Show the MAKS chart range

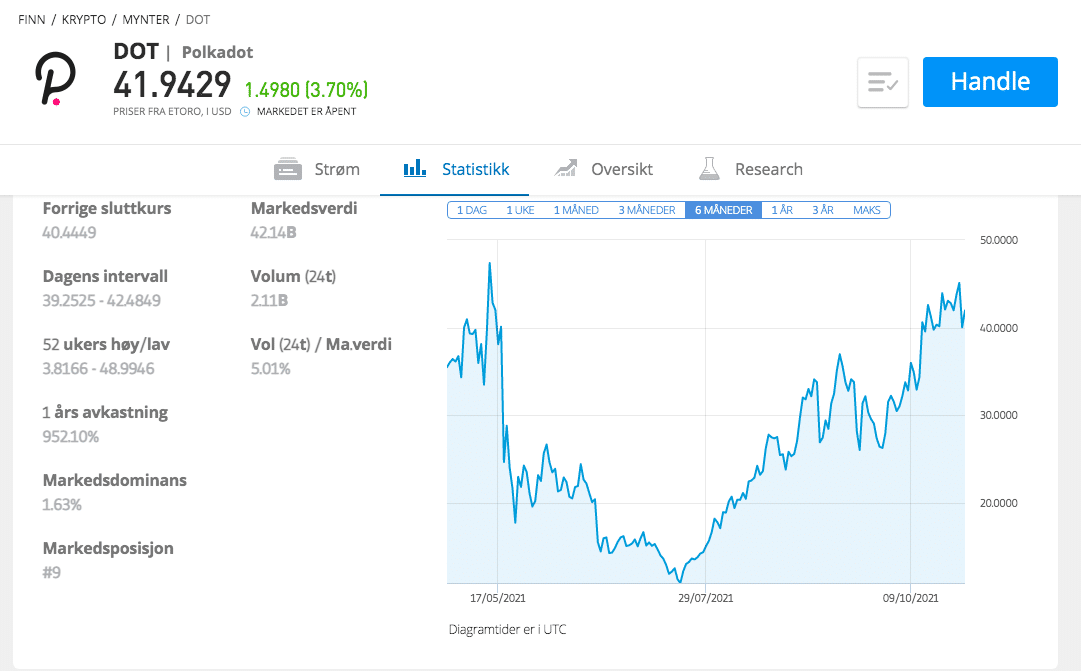pyautogui.click(x=867, y=210)
